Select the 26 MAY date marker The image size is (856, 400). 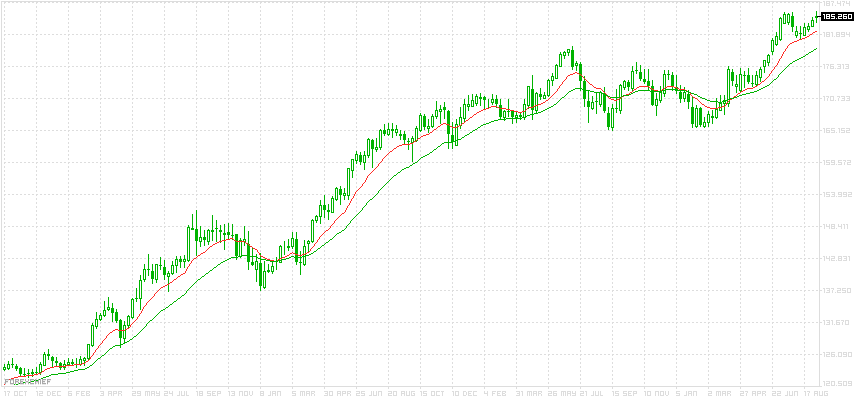(x=563, y=394)
